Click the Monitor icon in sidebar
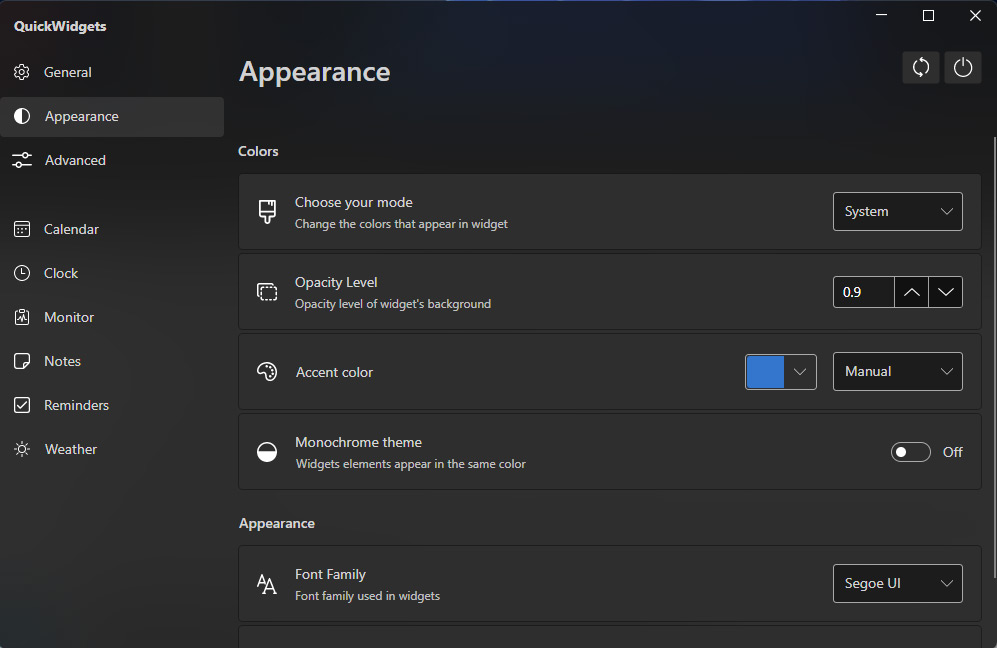The height and width of the screenshot is (648, 997). tap(22, 317)
